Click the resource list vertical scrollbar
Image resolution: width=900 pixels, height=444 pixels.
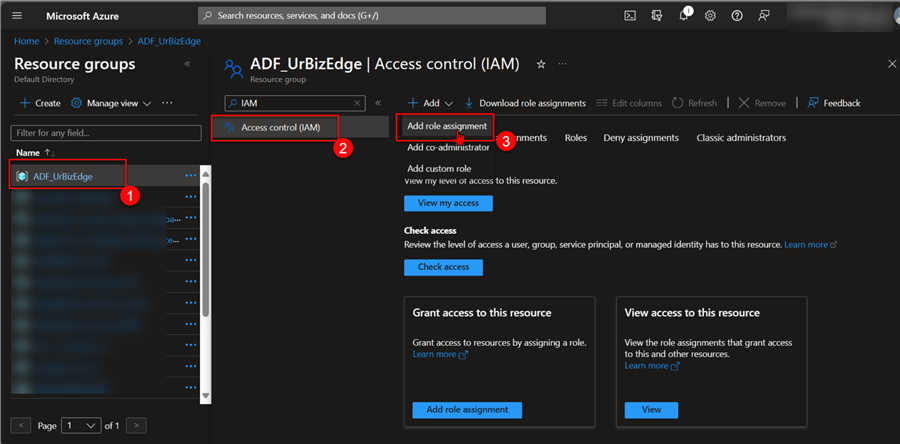click(x=206, y=250)
